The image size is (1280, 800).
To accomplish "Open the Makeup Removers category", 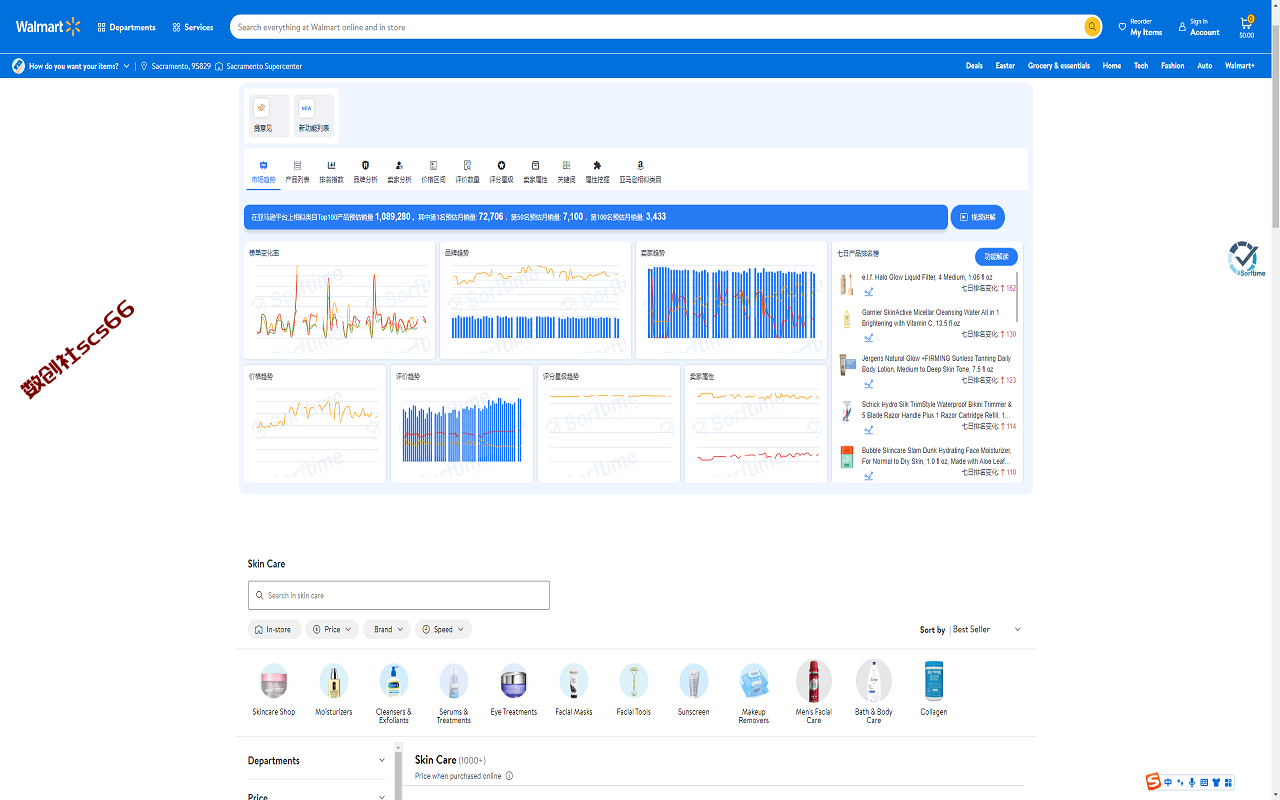I will coord(753,693).
